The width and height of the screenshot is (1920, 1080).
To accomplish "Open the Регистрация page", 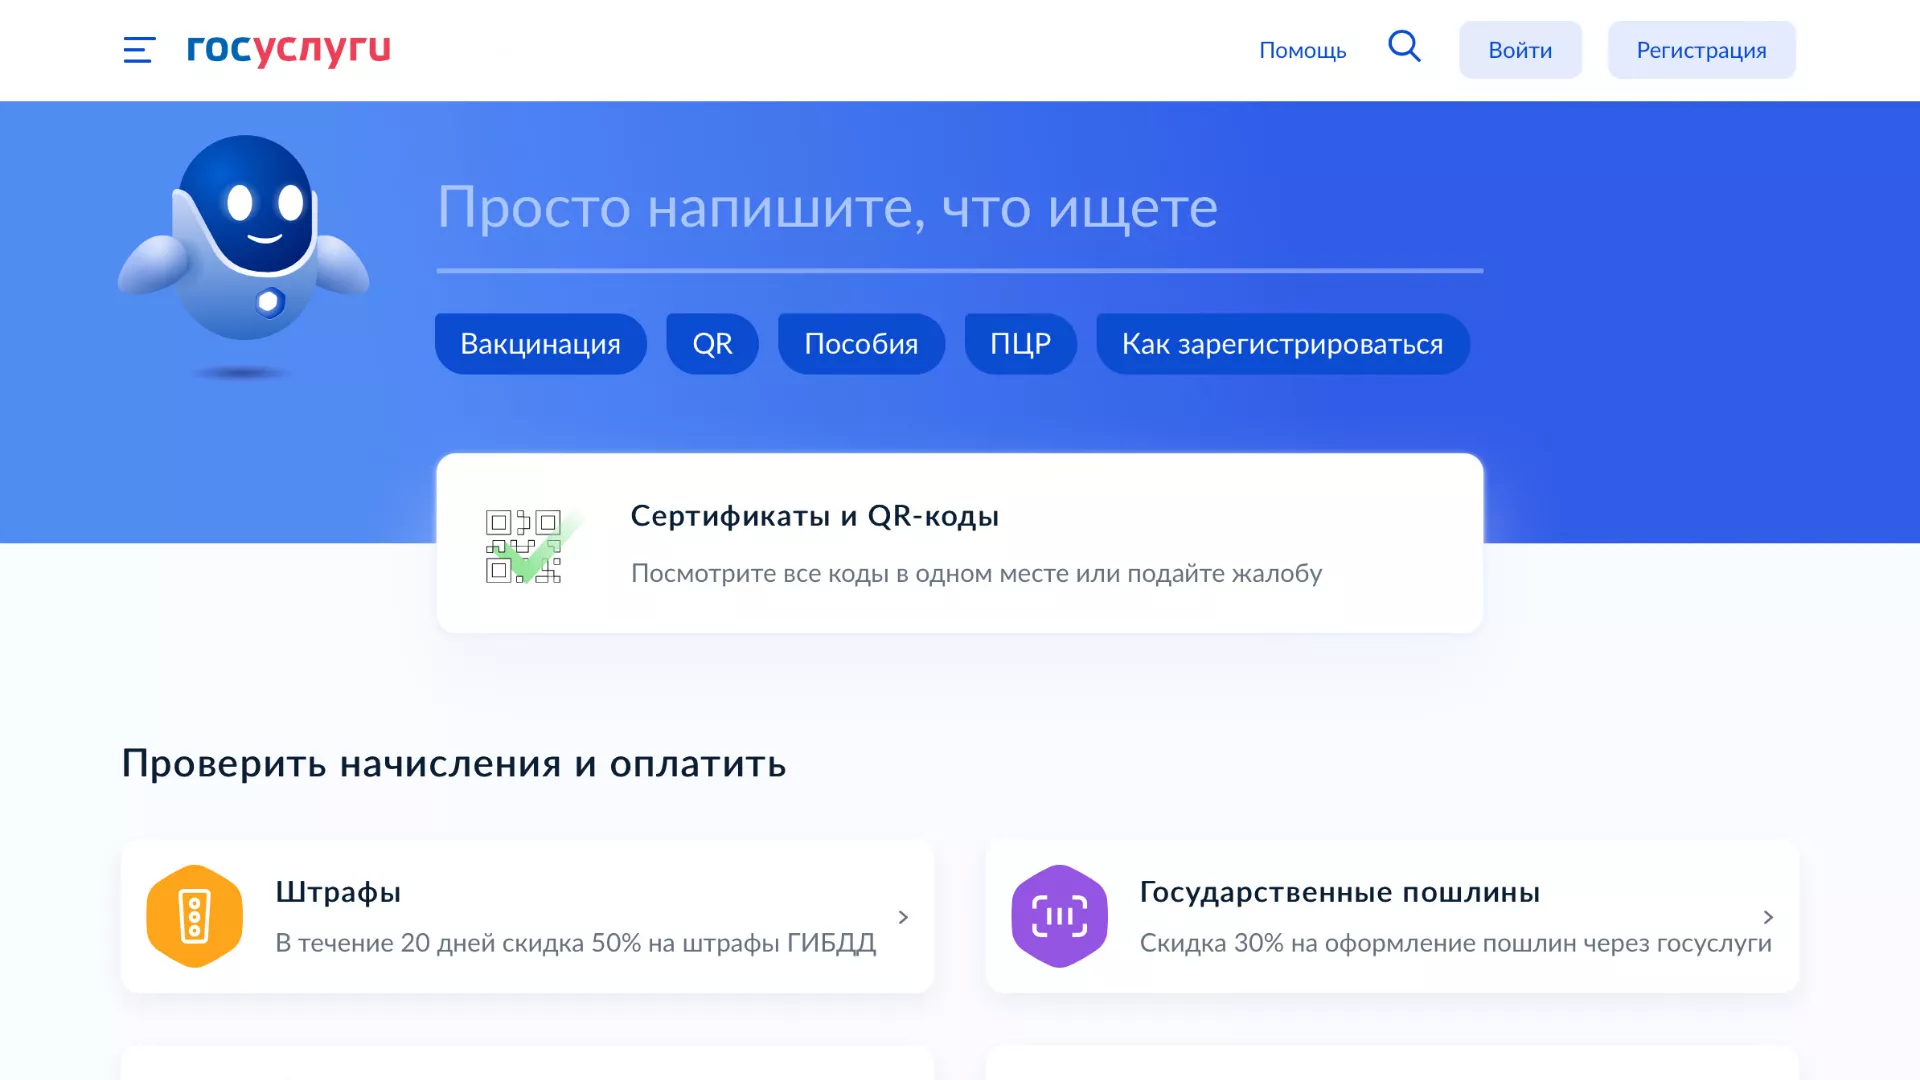I will click(x=1701, y=49).
